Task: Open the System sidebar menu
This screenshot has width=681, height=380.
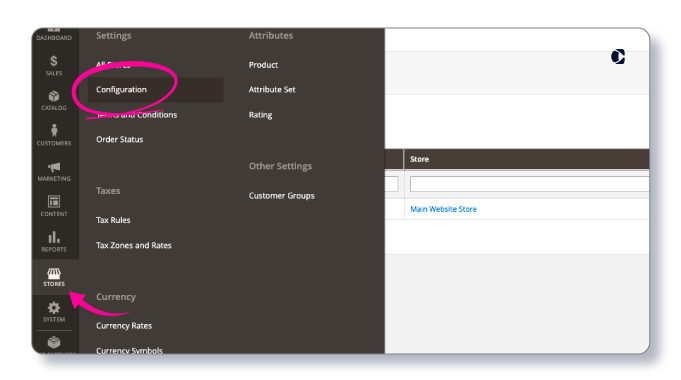Action: 54,312
